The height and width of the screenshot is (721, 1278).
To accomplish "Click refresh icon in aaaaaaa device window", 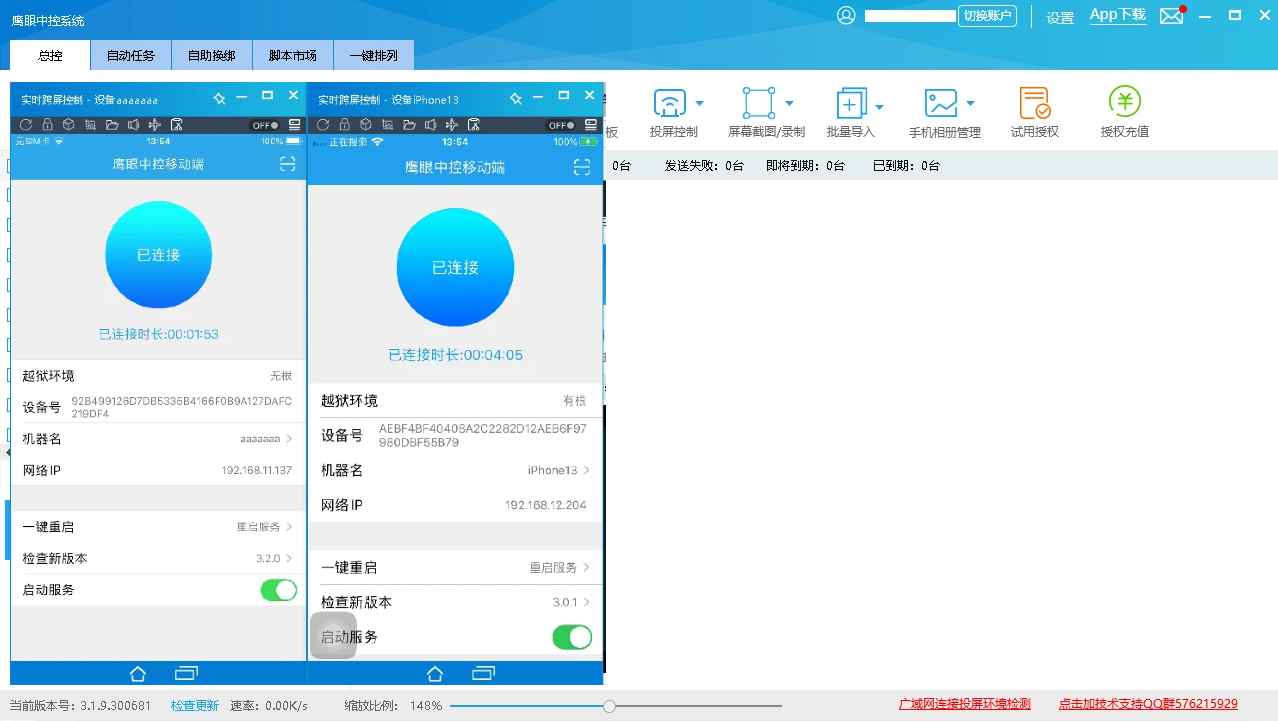I will (x=26, y=125).
